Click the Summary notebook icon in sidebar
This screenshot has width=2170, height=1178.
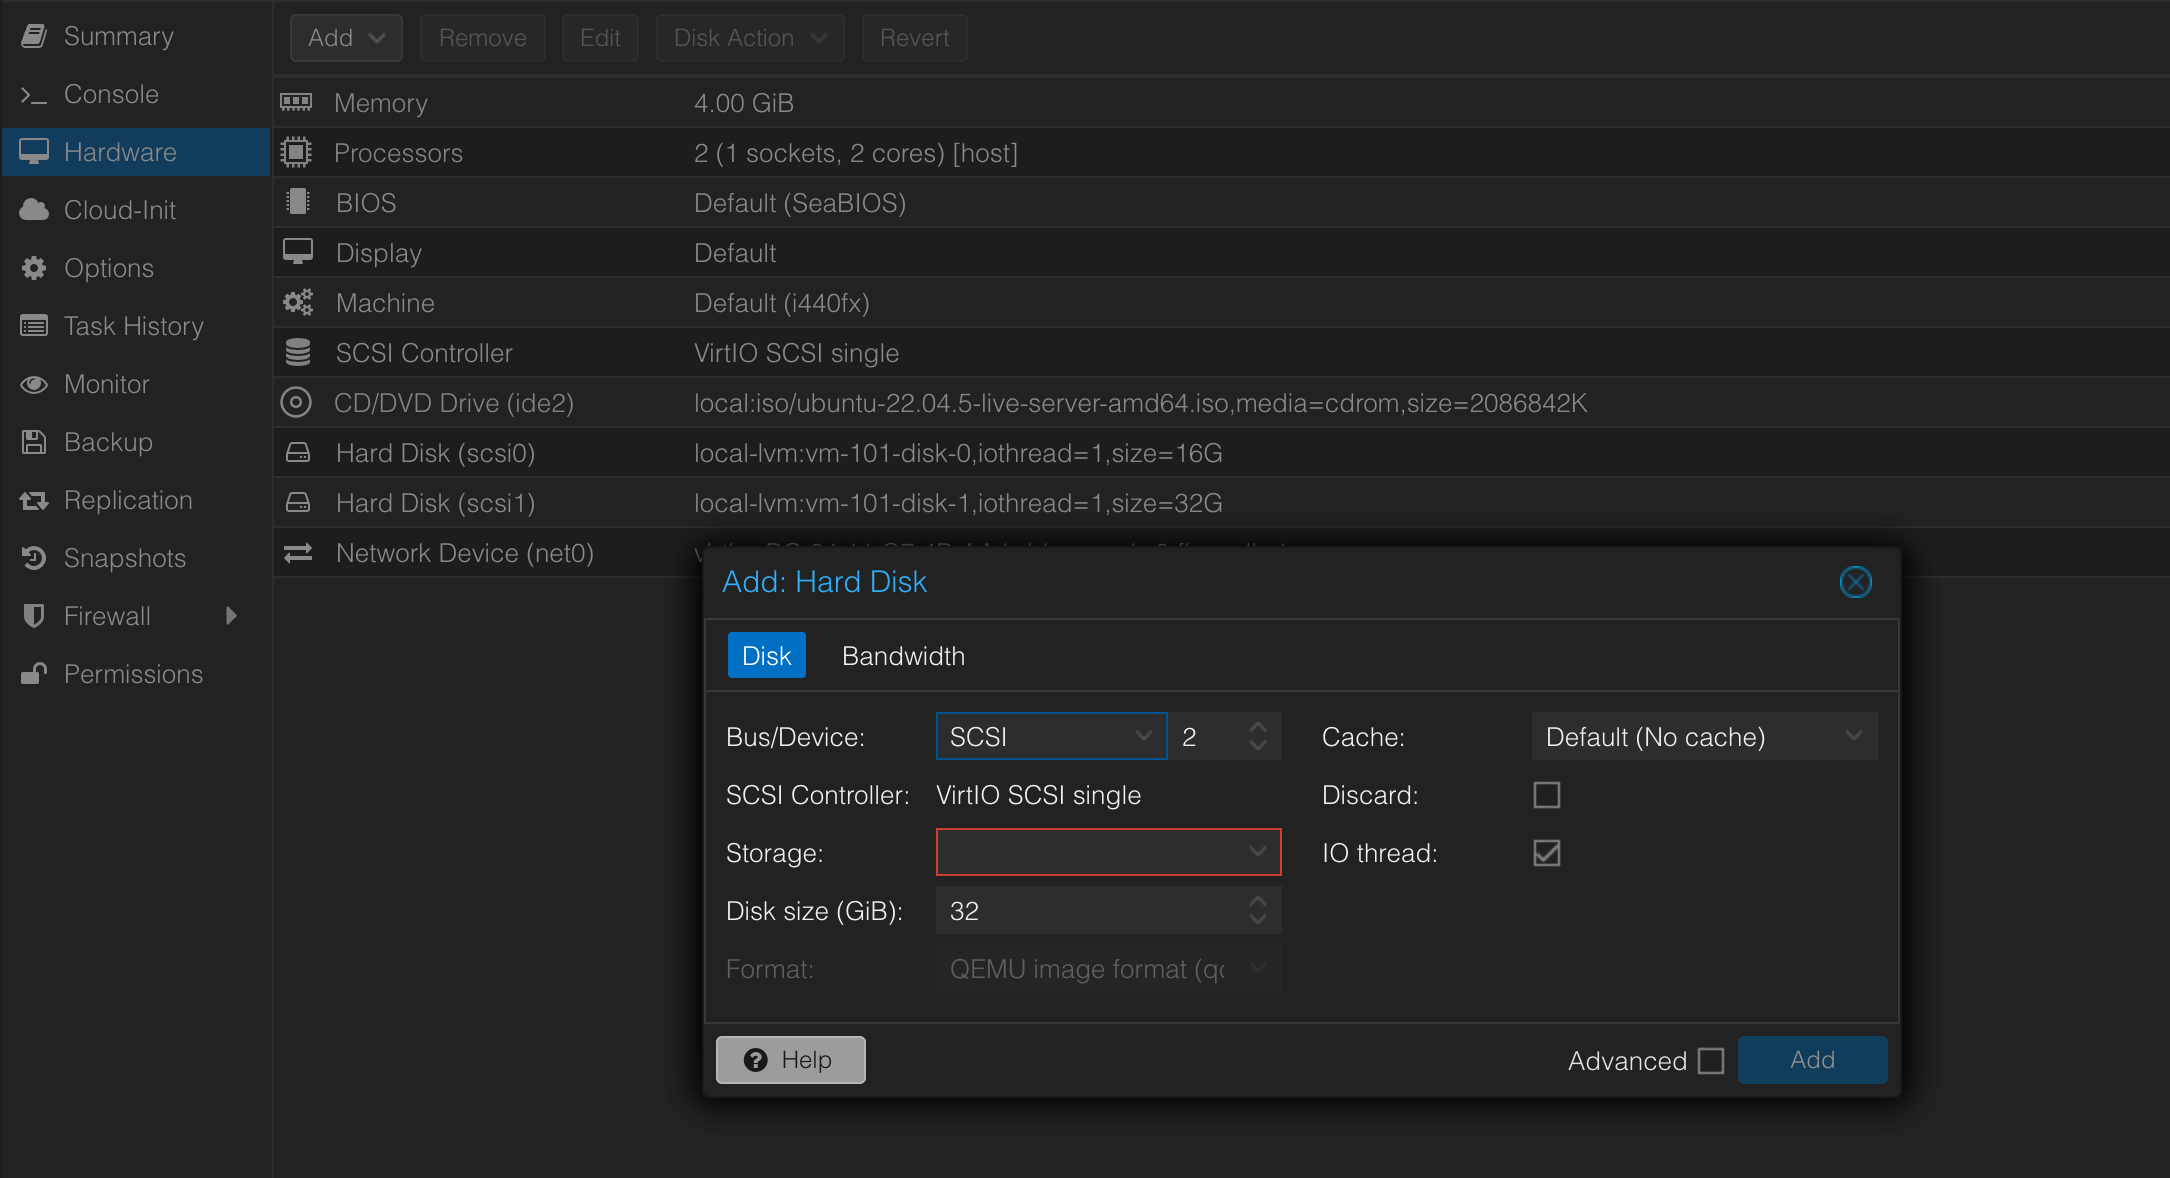click(x=34, y=37)
